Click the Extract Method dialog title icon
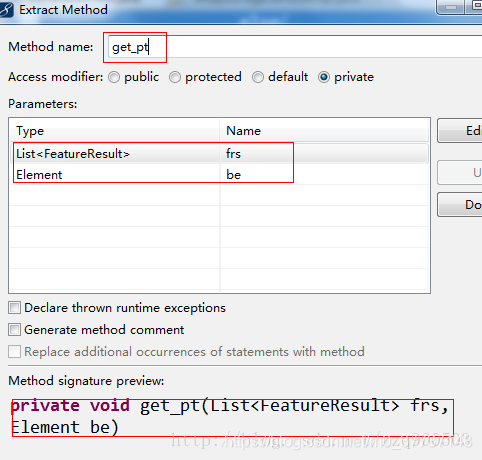 pos(6,9)
